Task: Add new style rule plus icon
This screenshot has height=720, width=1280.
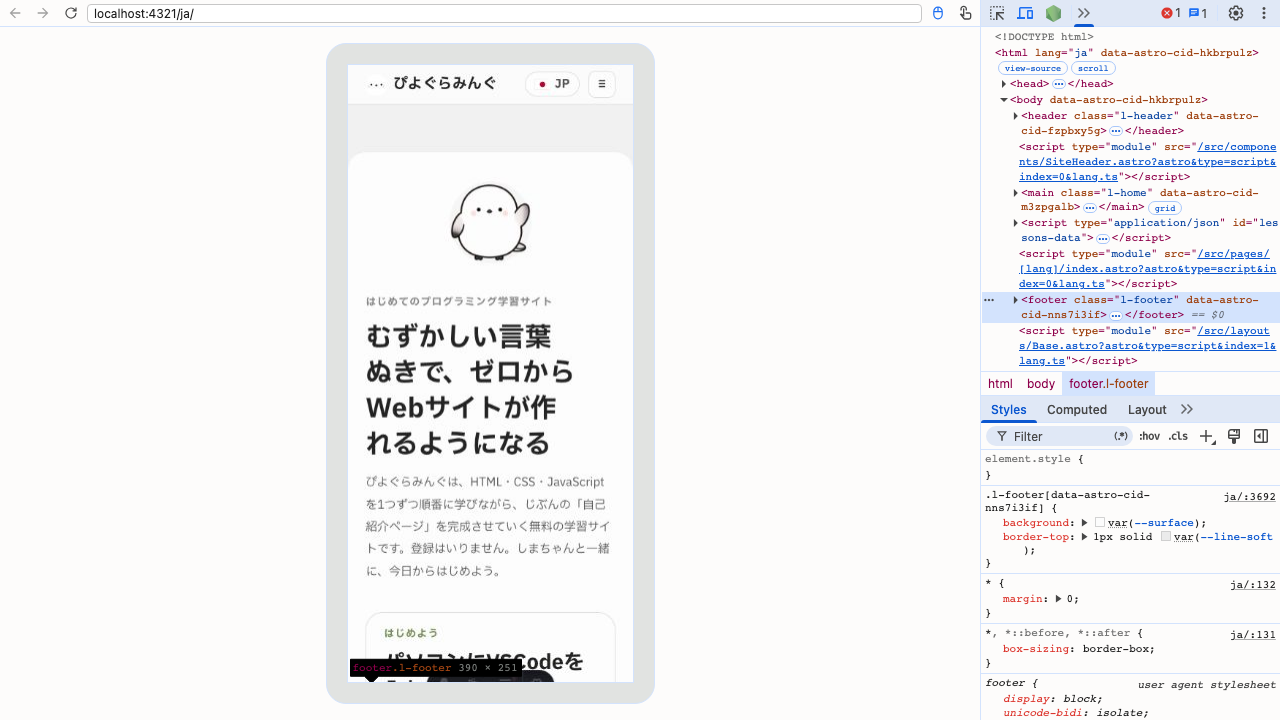Action: [1207, 437]
